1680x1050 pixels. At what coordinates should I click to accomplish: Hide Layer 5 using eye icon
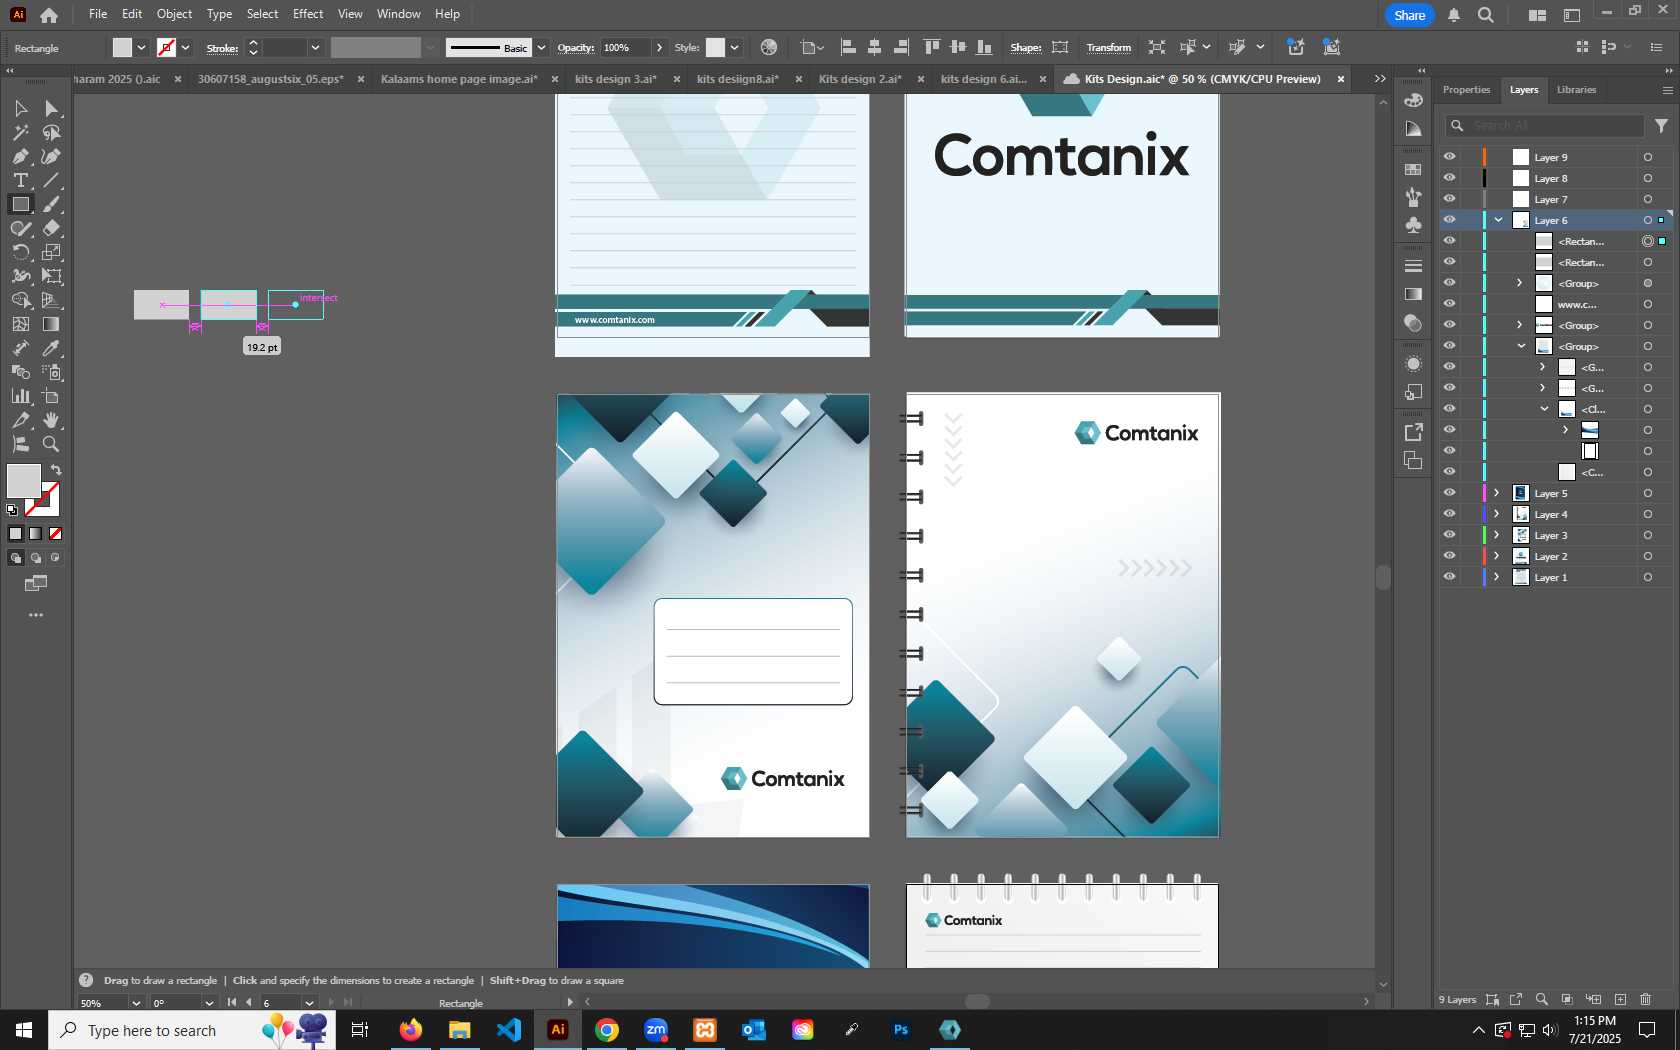1449,493
